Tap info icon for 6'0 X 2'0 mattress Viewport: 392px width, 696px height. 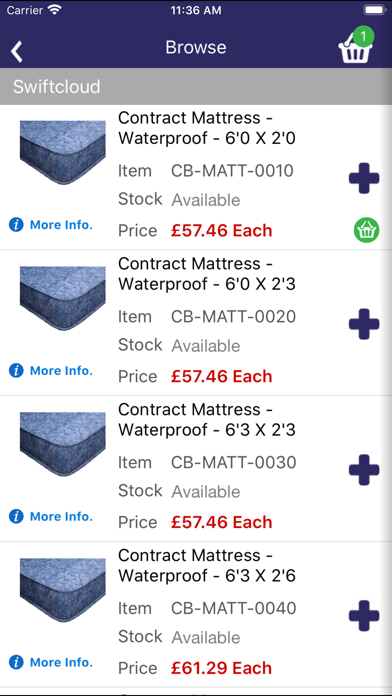point(16,225)
